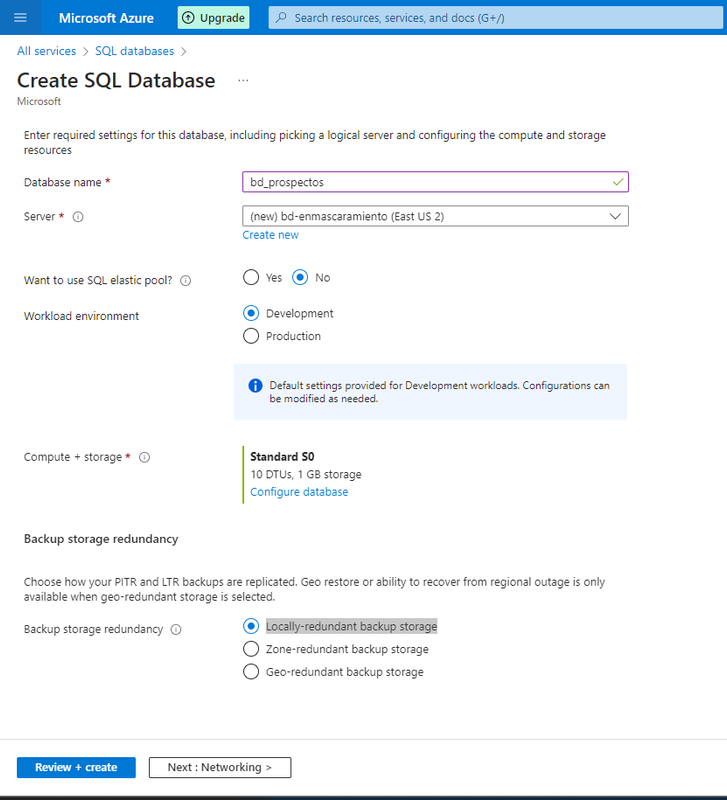
Task: Click the upgrade arrow icon
Action: (x=188, y=18)
